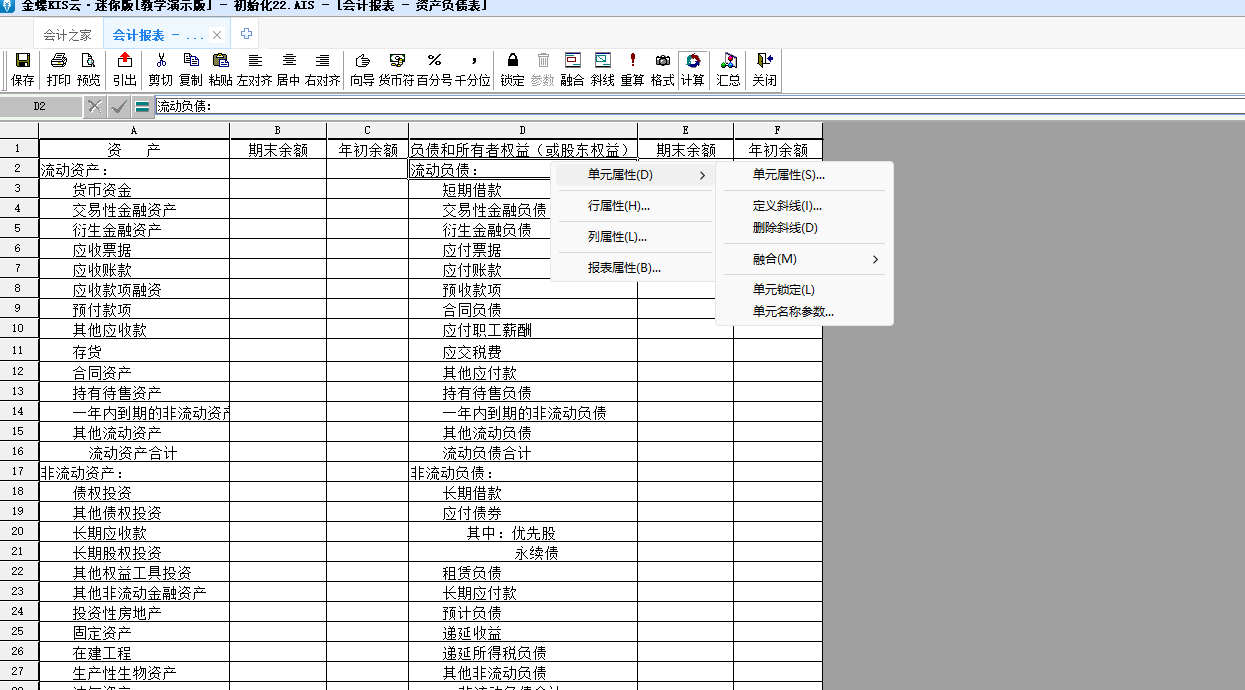Select 单元锁定(L) in the submenu
The image size is (1245, 690).
click(x=784, y=290)
